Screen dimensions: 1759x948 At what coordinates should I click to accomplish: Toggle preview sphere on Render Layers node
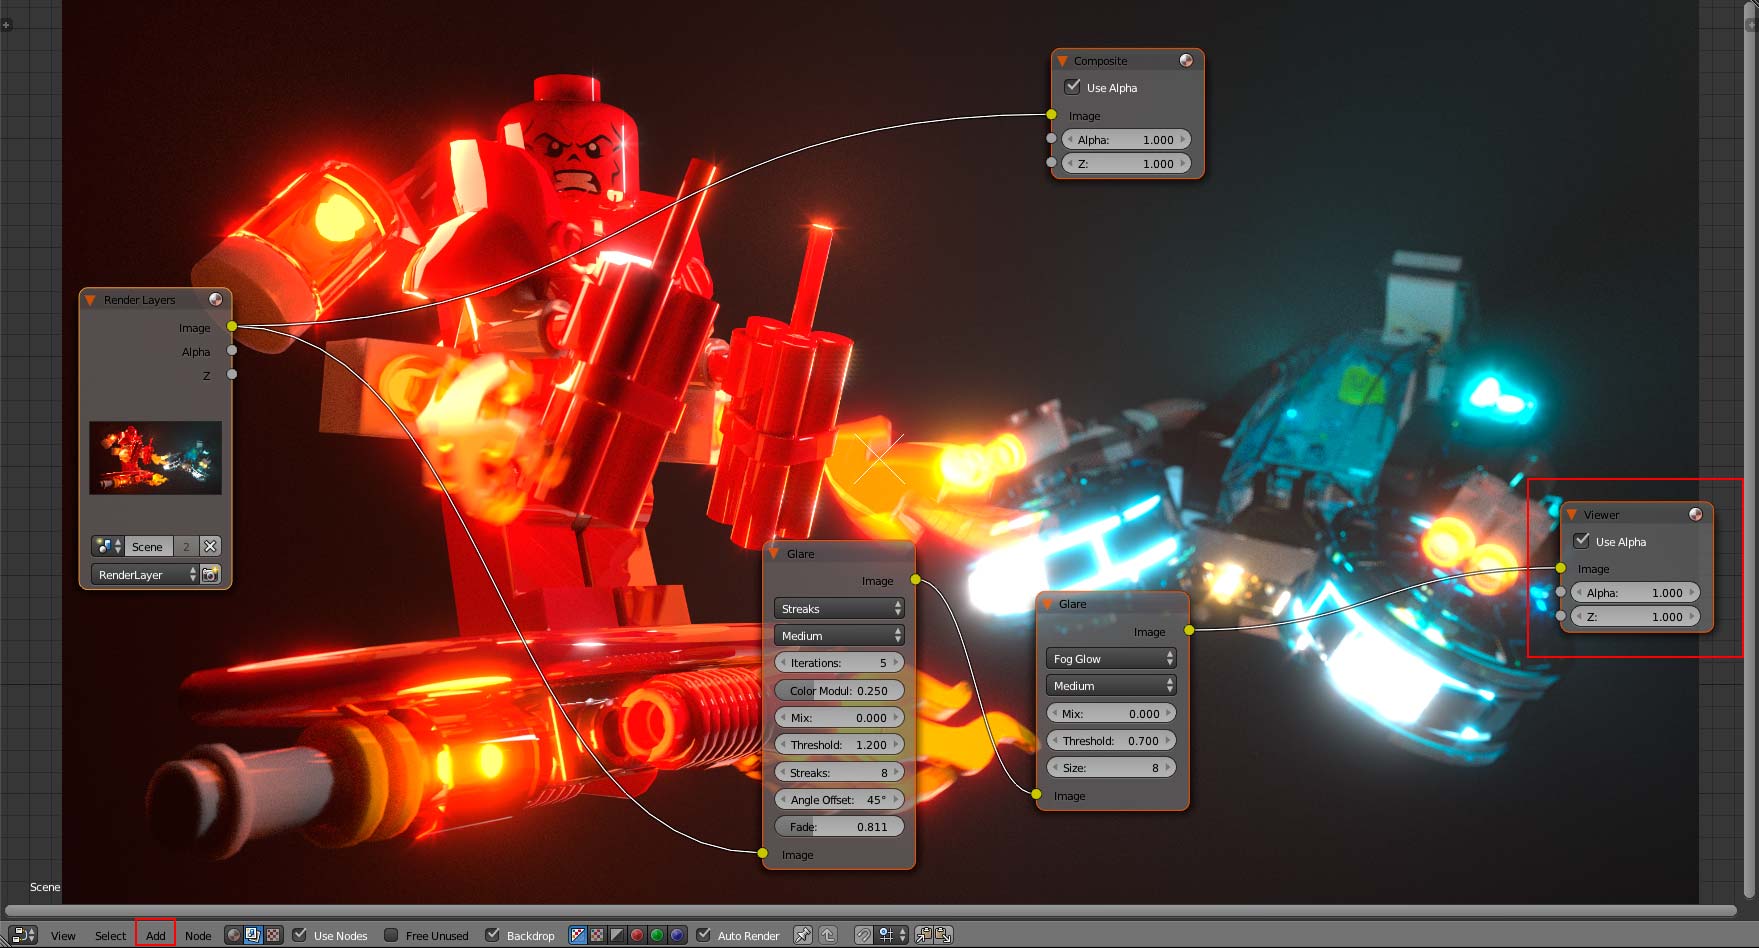click(215, 299)
